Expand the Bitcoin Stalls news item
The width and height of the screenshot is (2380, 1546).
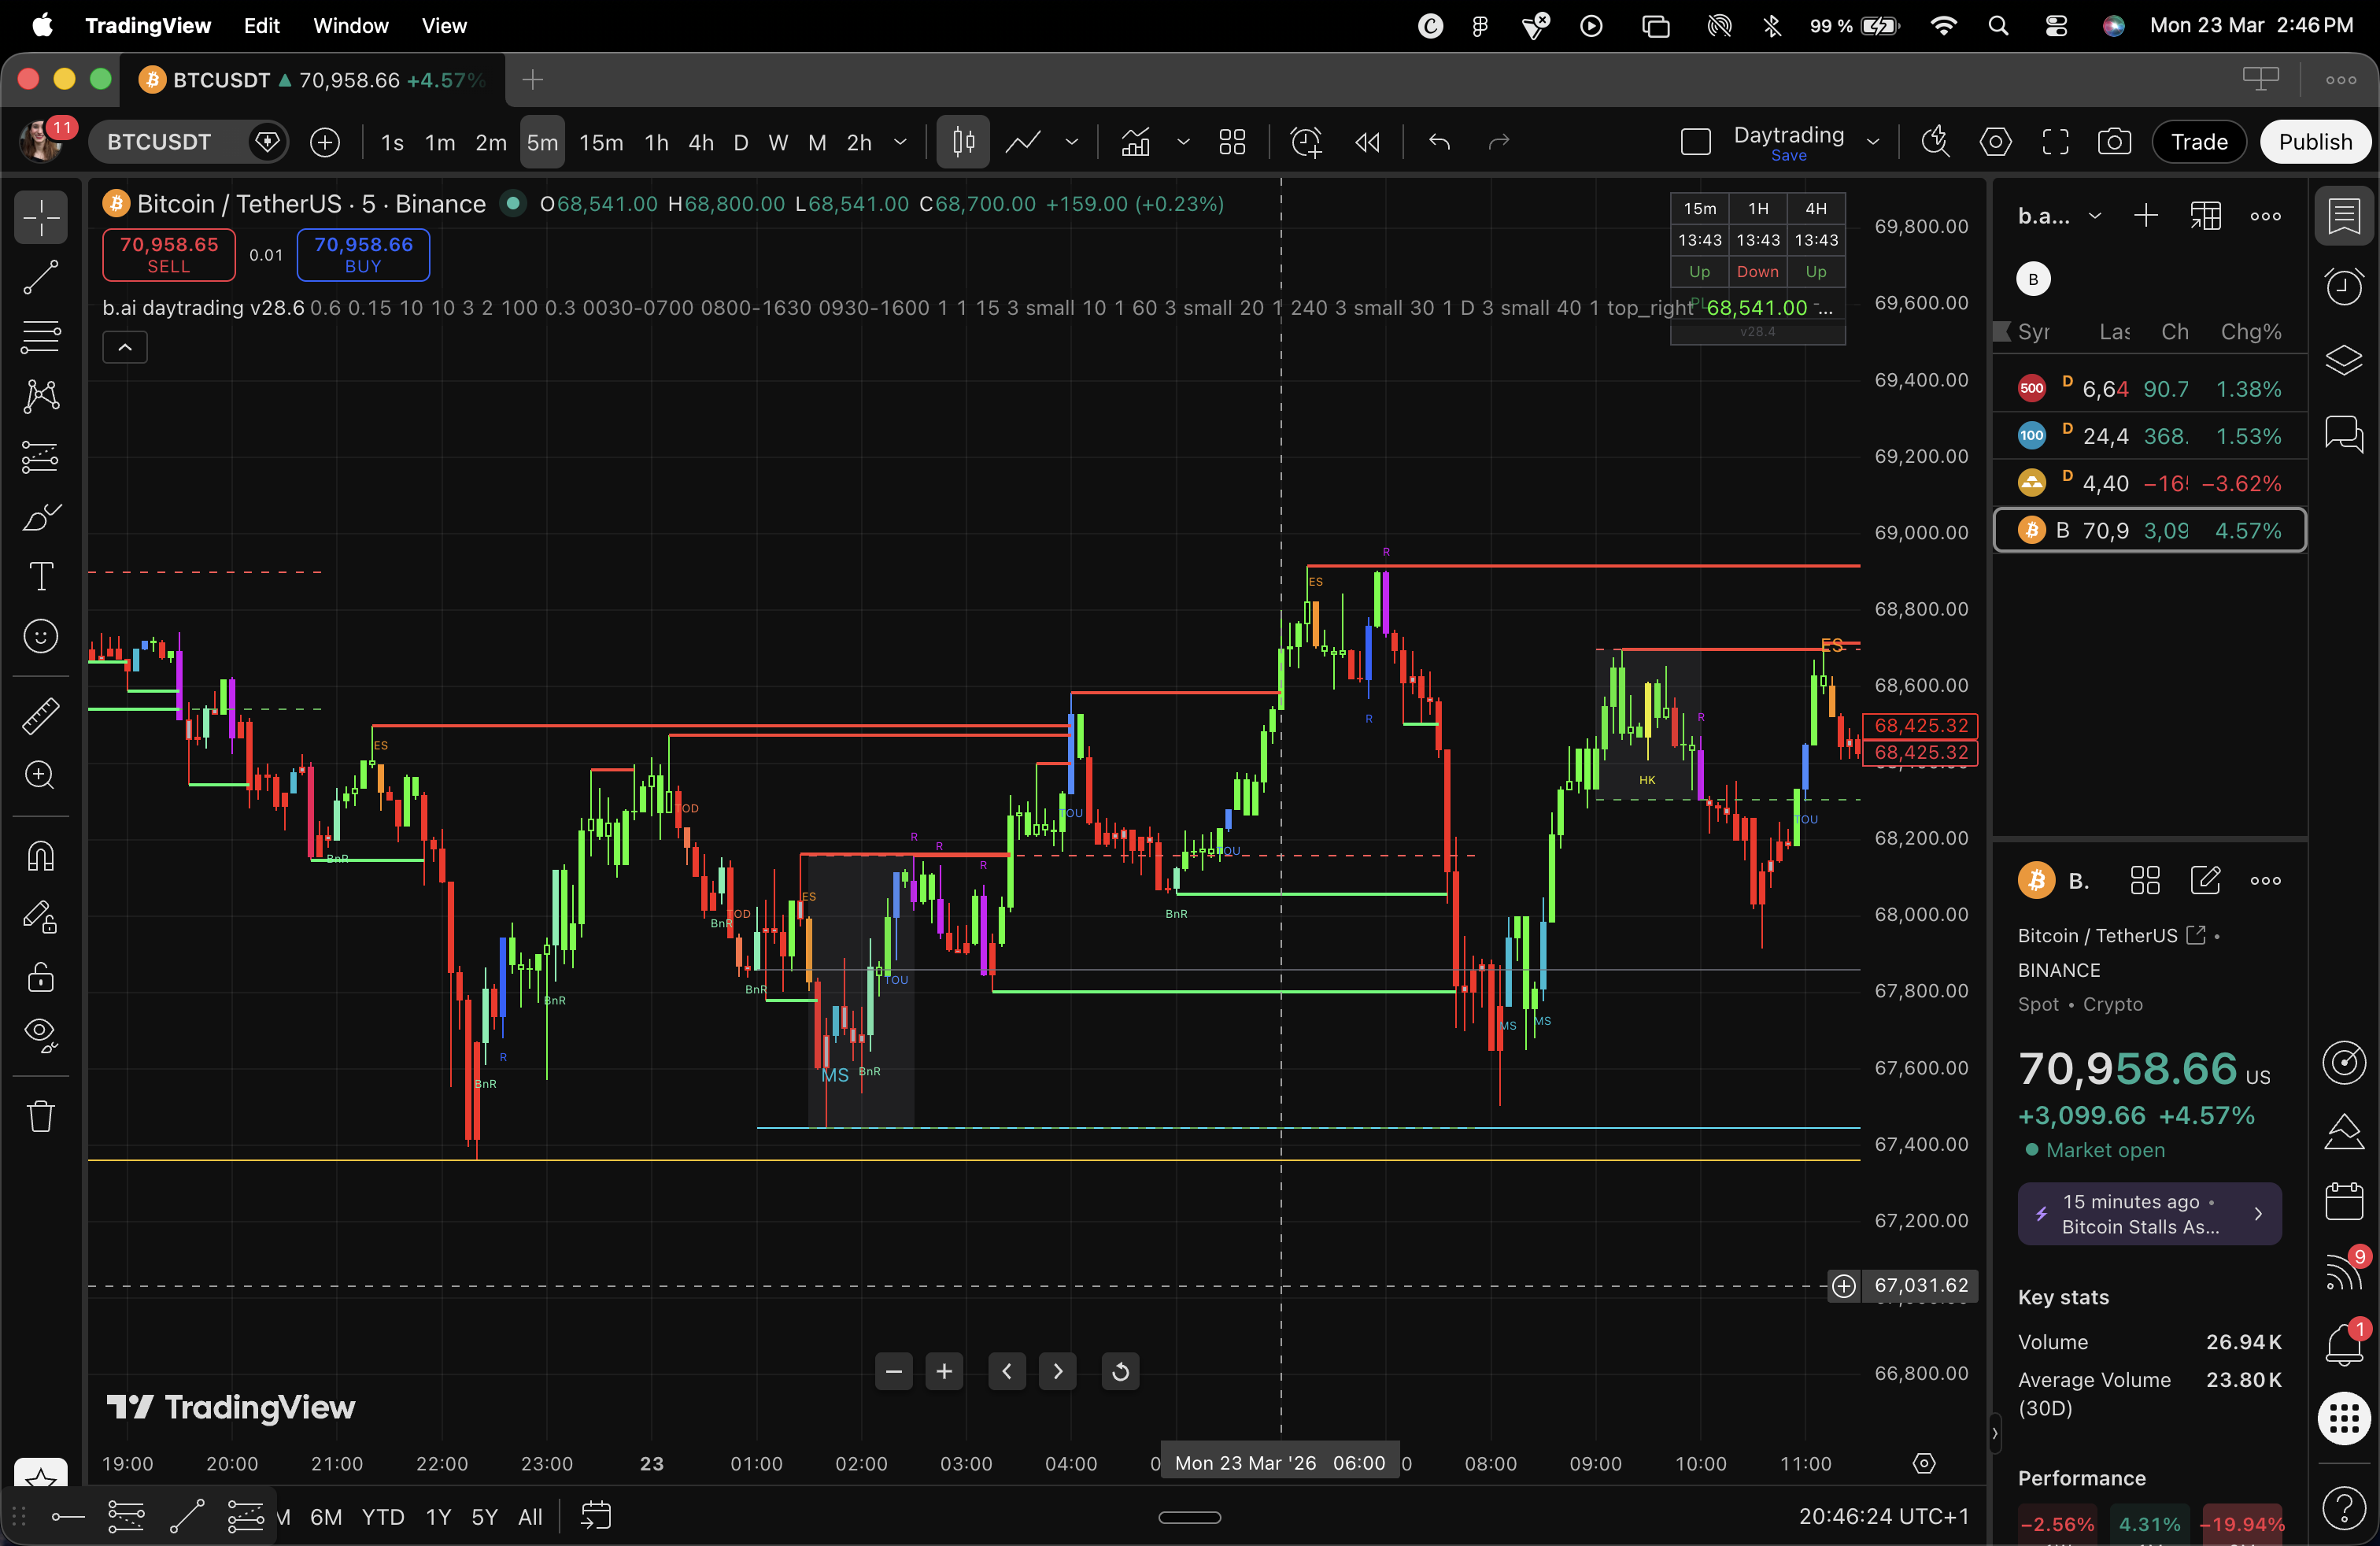(x=2150, y=1214)
